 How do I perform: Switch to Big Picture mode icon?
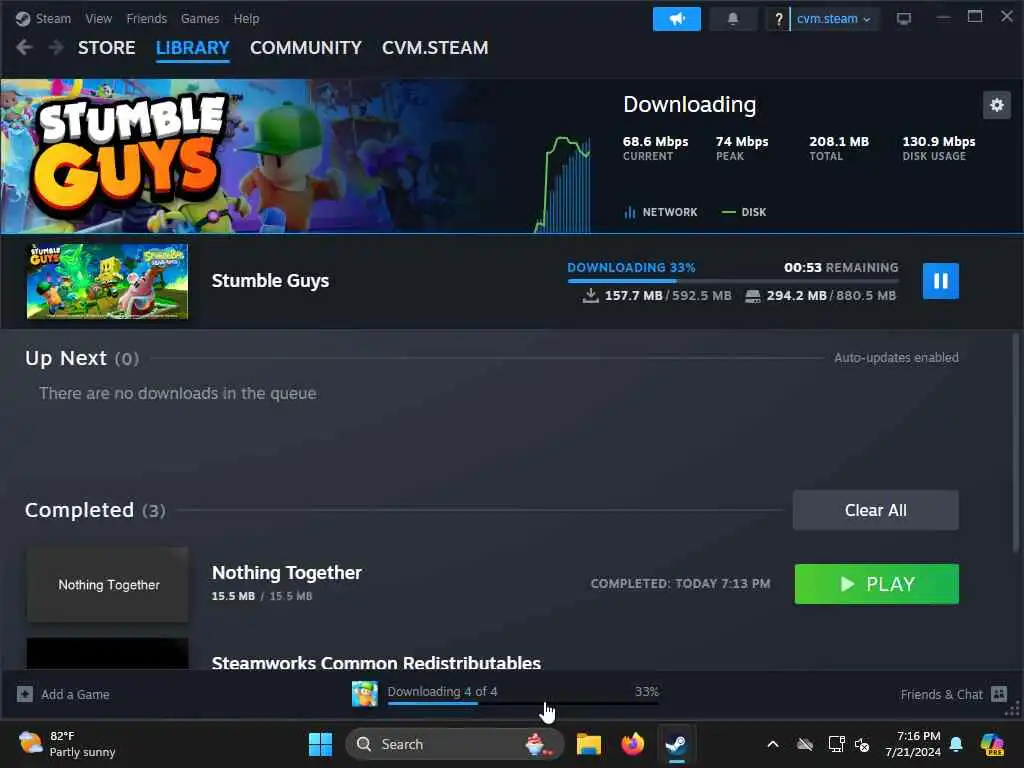pos(904,19)
